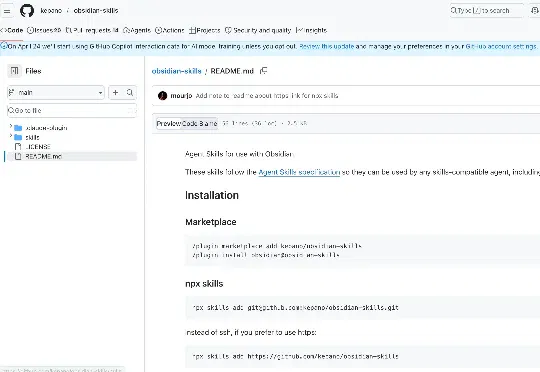Viewport: 540px width, 372px height.
Task: Focus the 'Go to file' input
Action: pos(72,111)
